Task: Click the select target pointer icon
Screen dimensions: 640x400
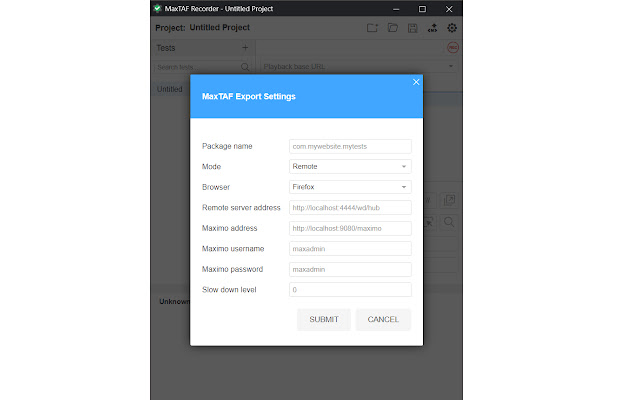Action: point(429,222)
